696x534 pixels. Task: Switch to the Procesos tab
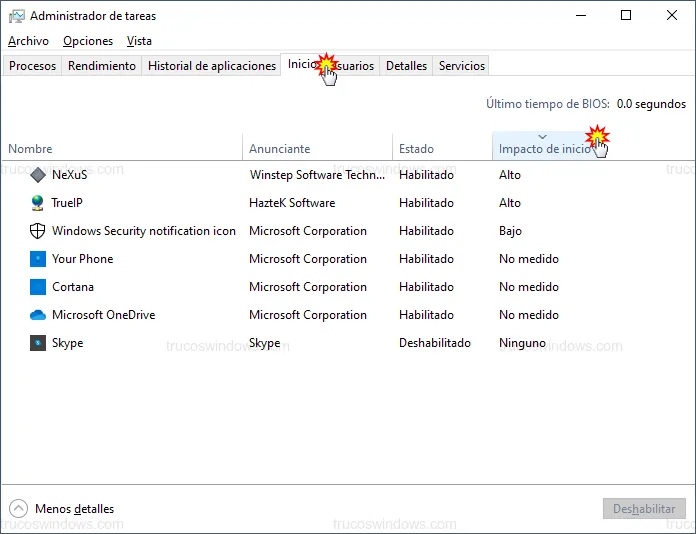tap(32, 66)
